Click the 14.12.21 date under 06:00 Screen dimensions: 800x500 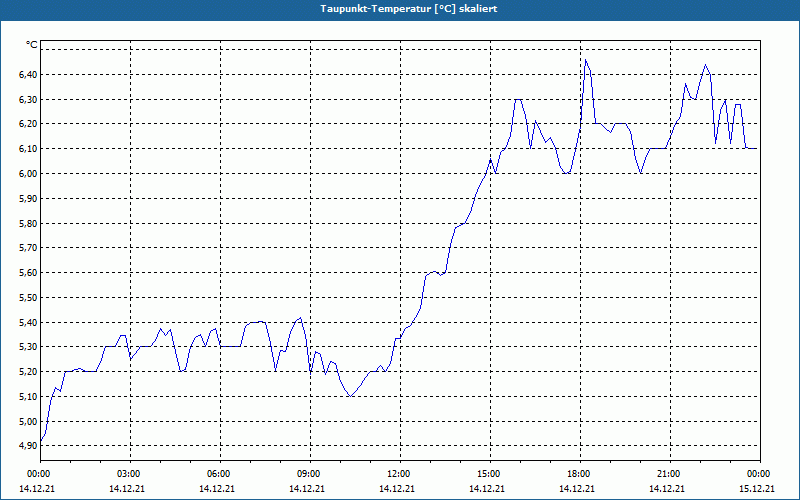[x=217, y=488]
